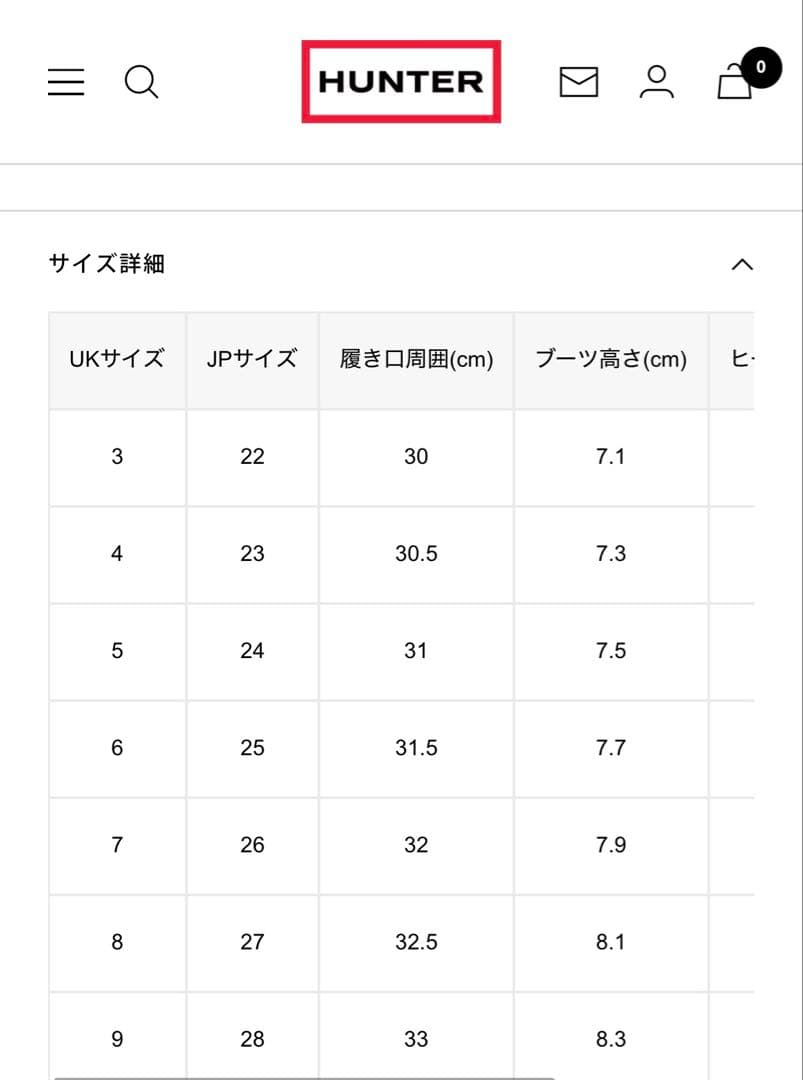Click UK size 3 table cell

[x=117, y=456]
